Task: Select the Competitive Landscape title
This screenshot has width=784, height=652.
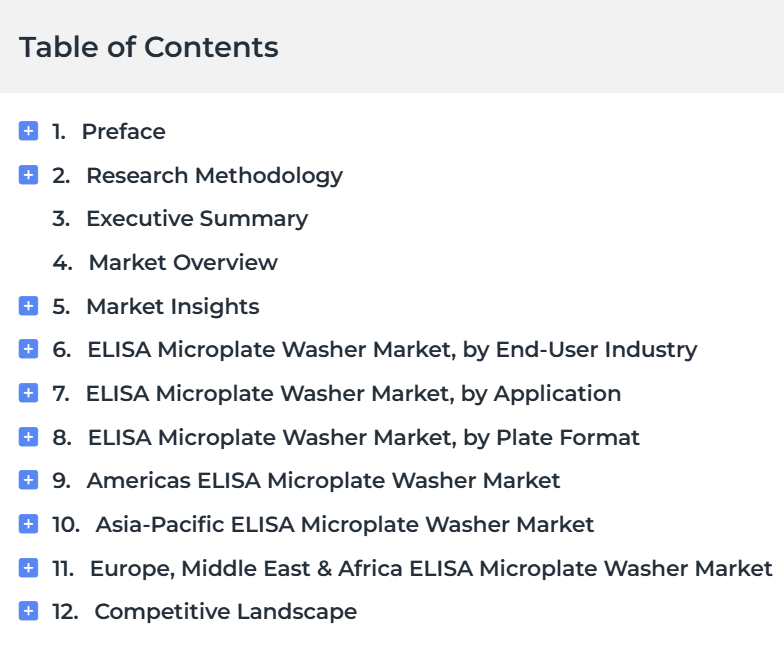Action: [226, 612]
